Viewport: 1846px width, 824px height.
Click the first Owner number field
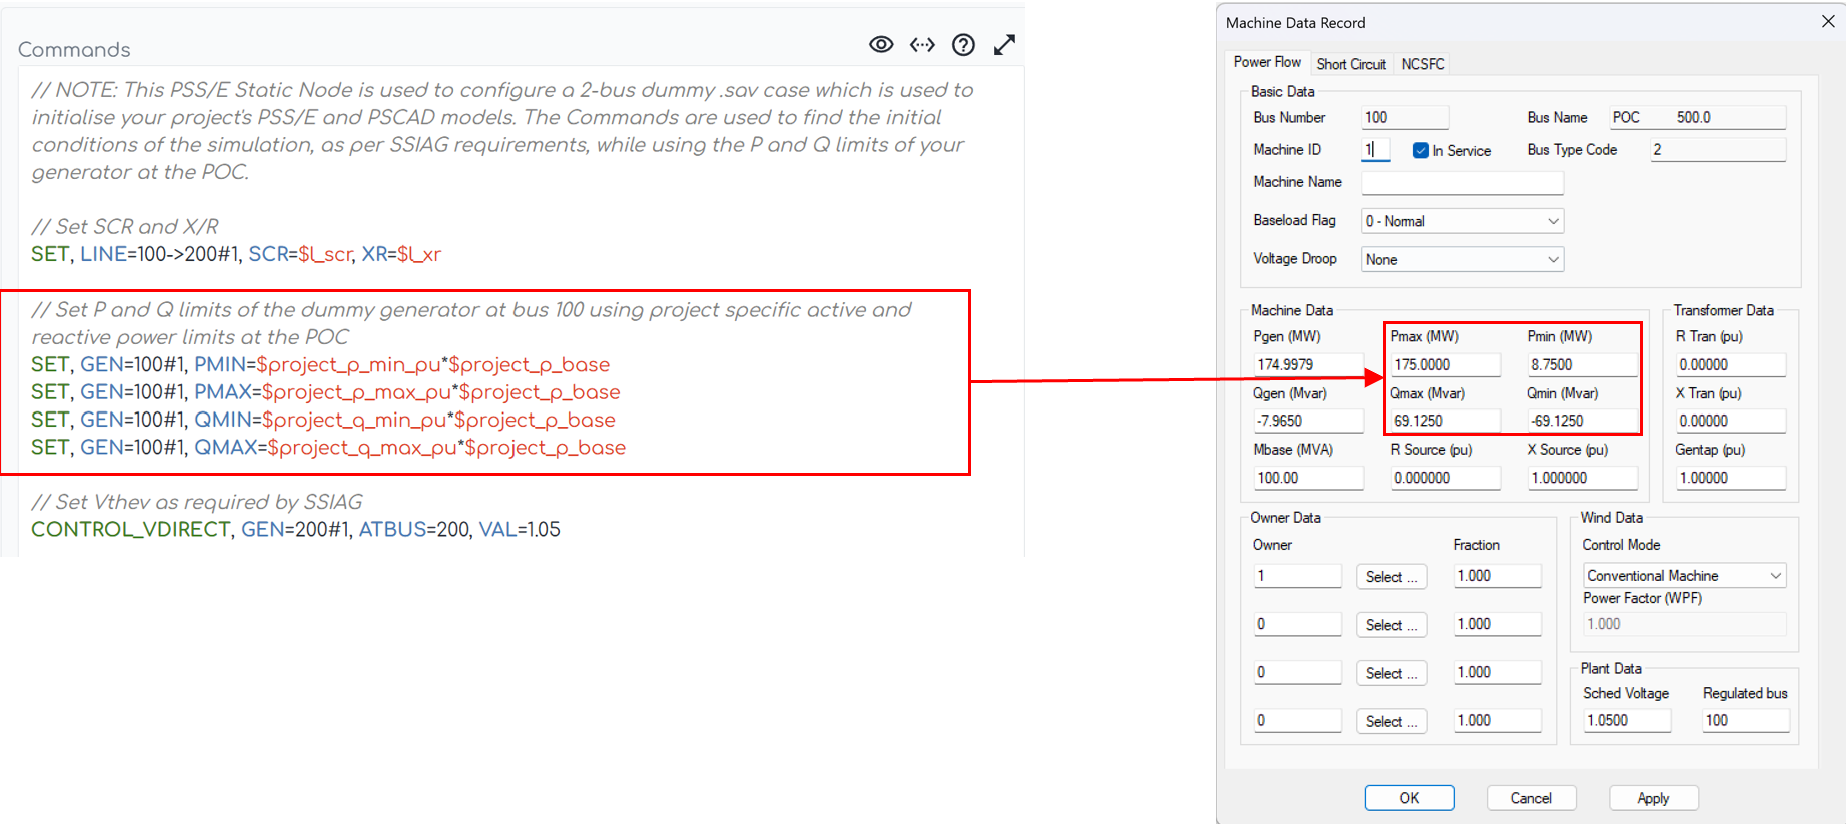[x=1297, y=576]
